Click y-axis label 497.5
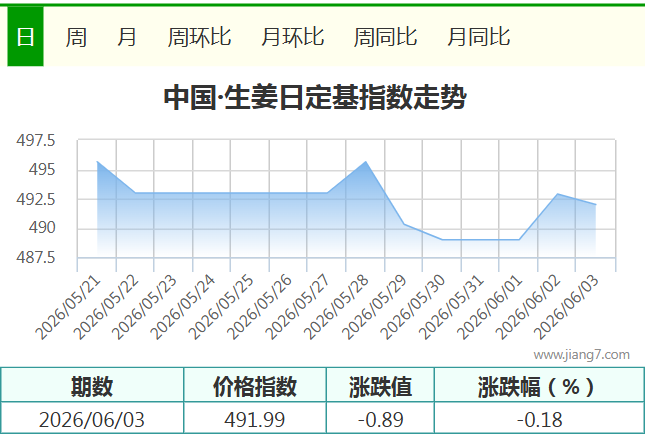The height and width of the screenshot is (440, 645). coord(35,141)
